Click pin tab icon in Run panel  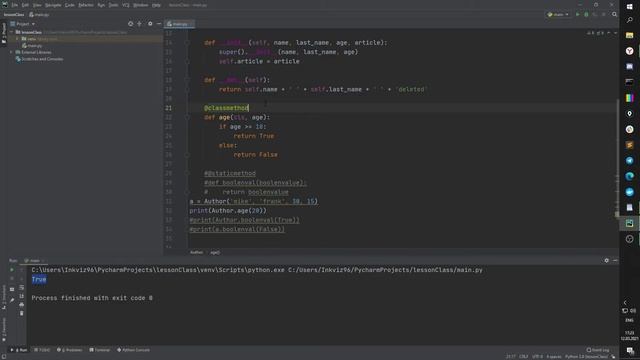[12, 300]
